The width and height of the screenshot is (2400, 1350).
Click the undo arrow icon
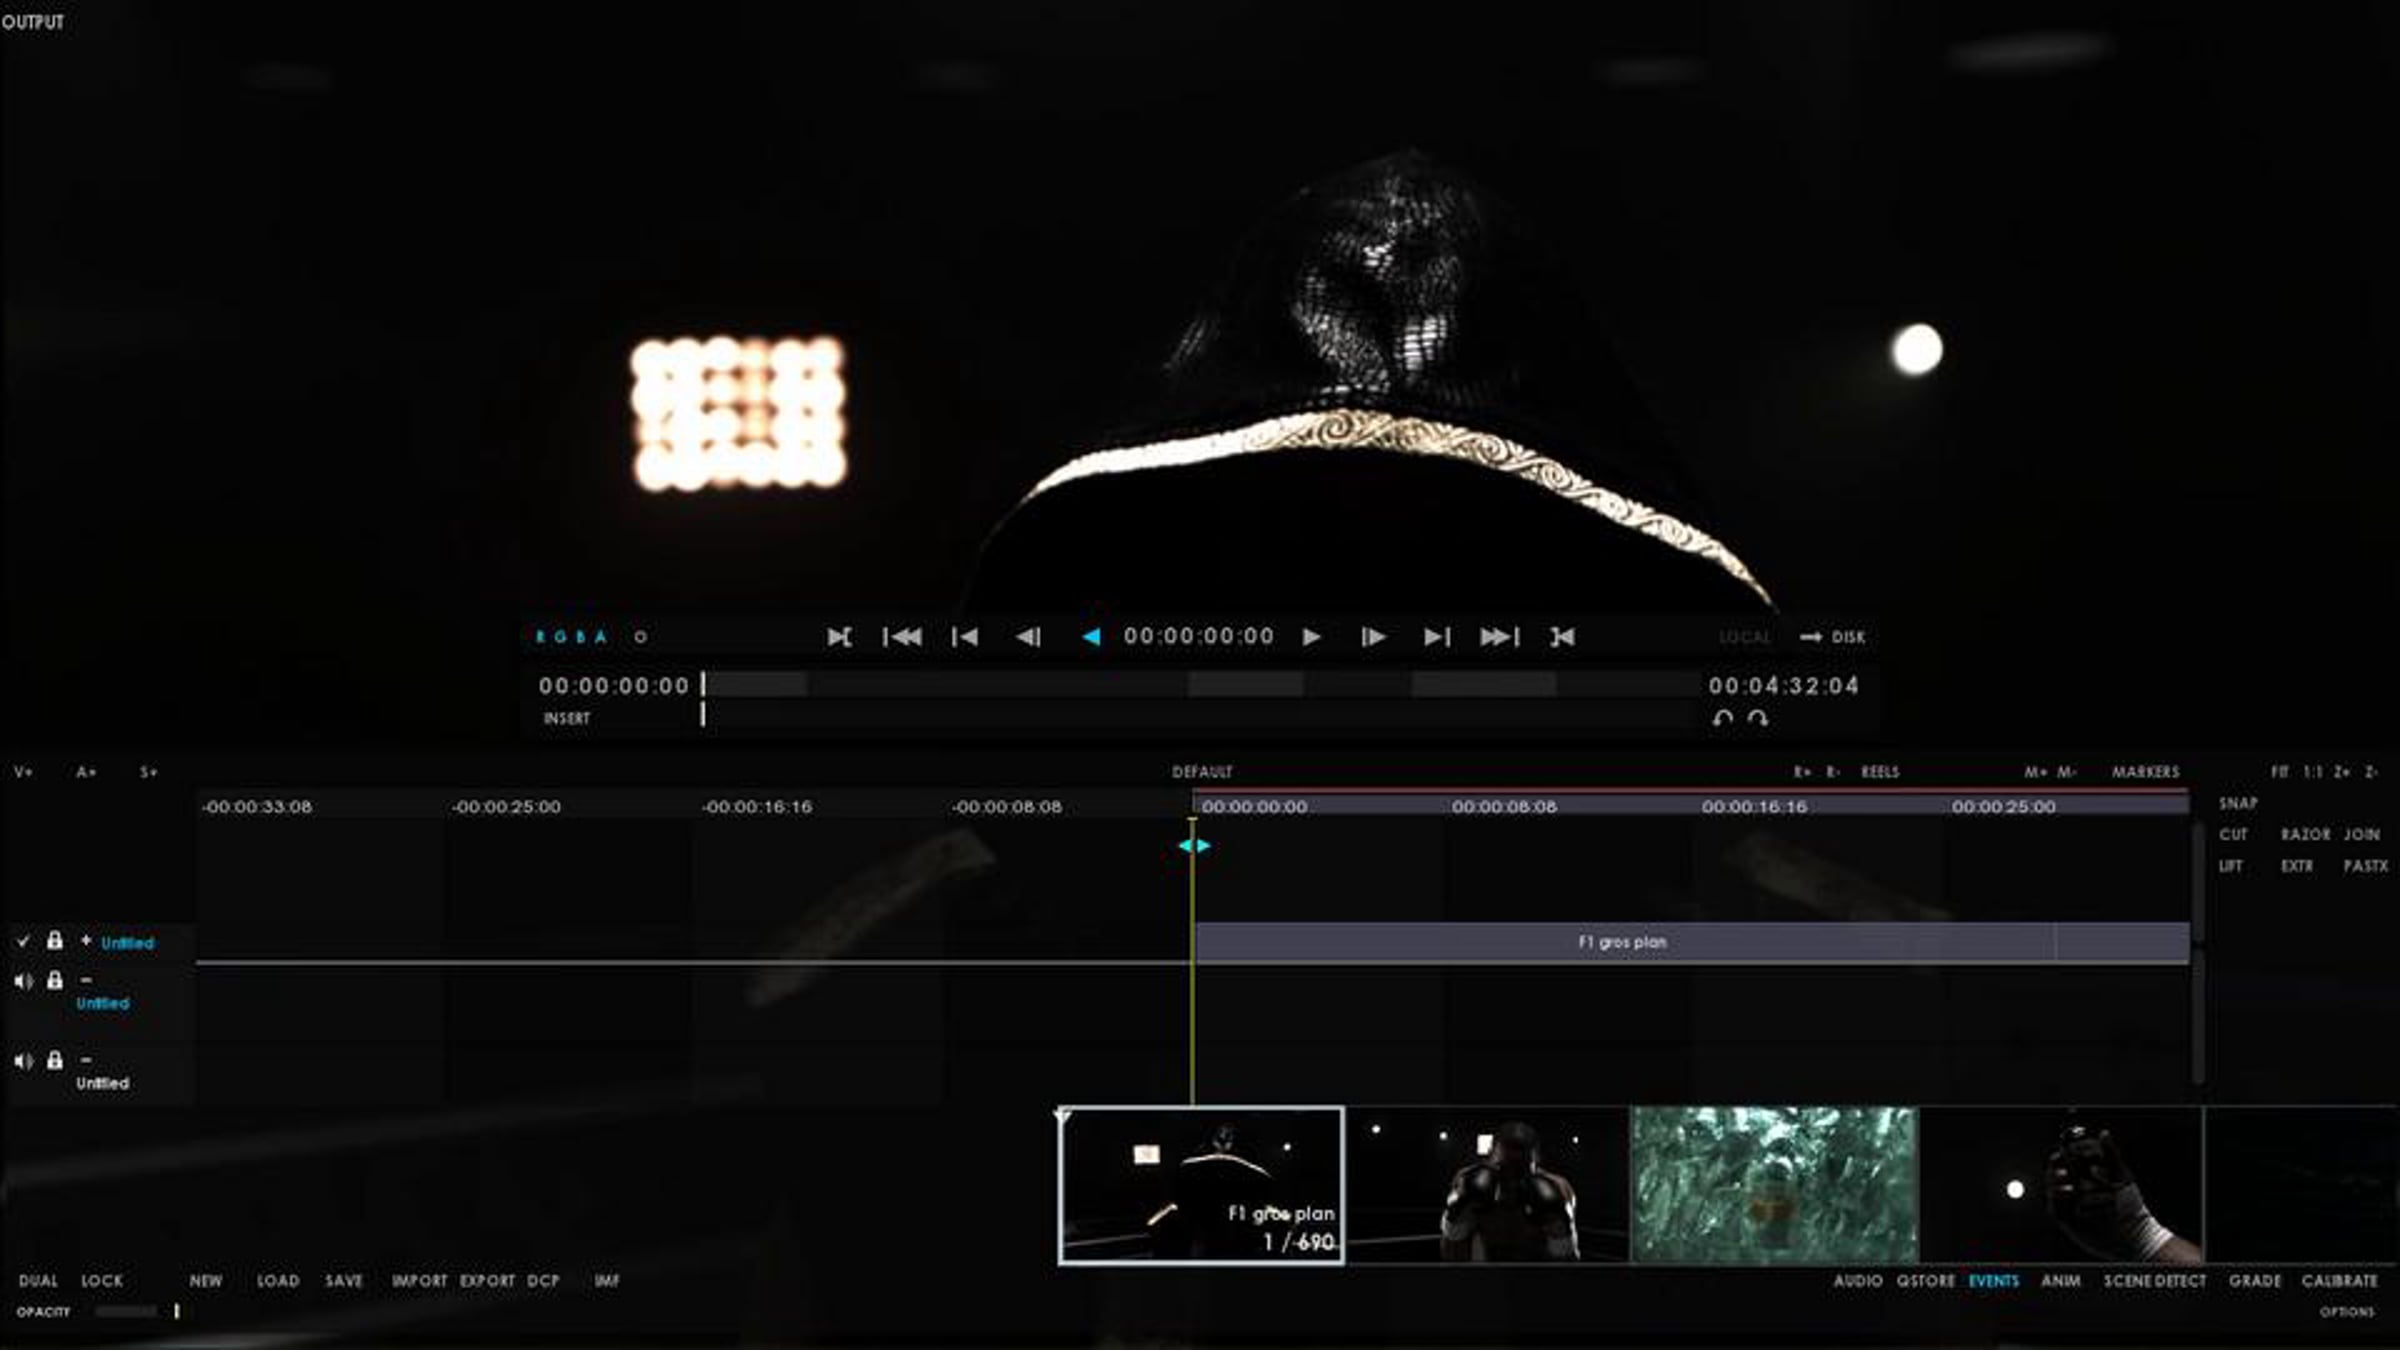[x=1722, y=718]
